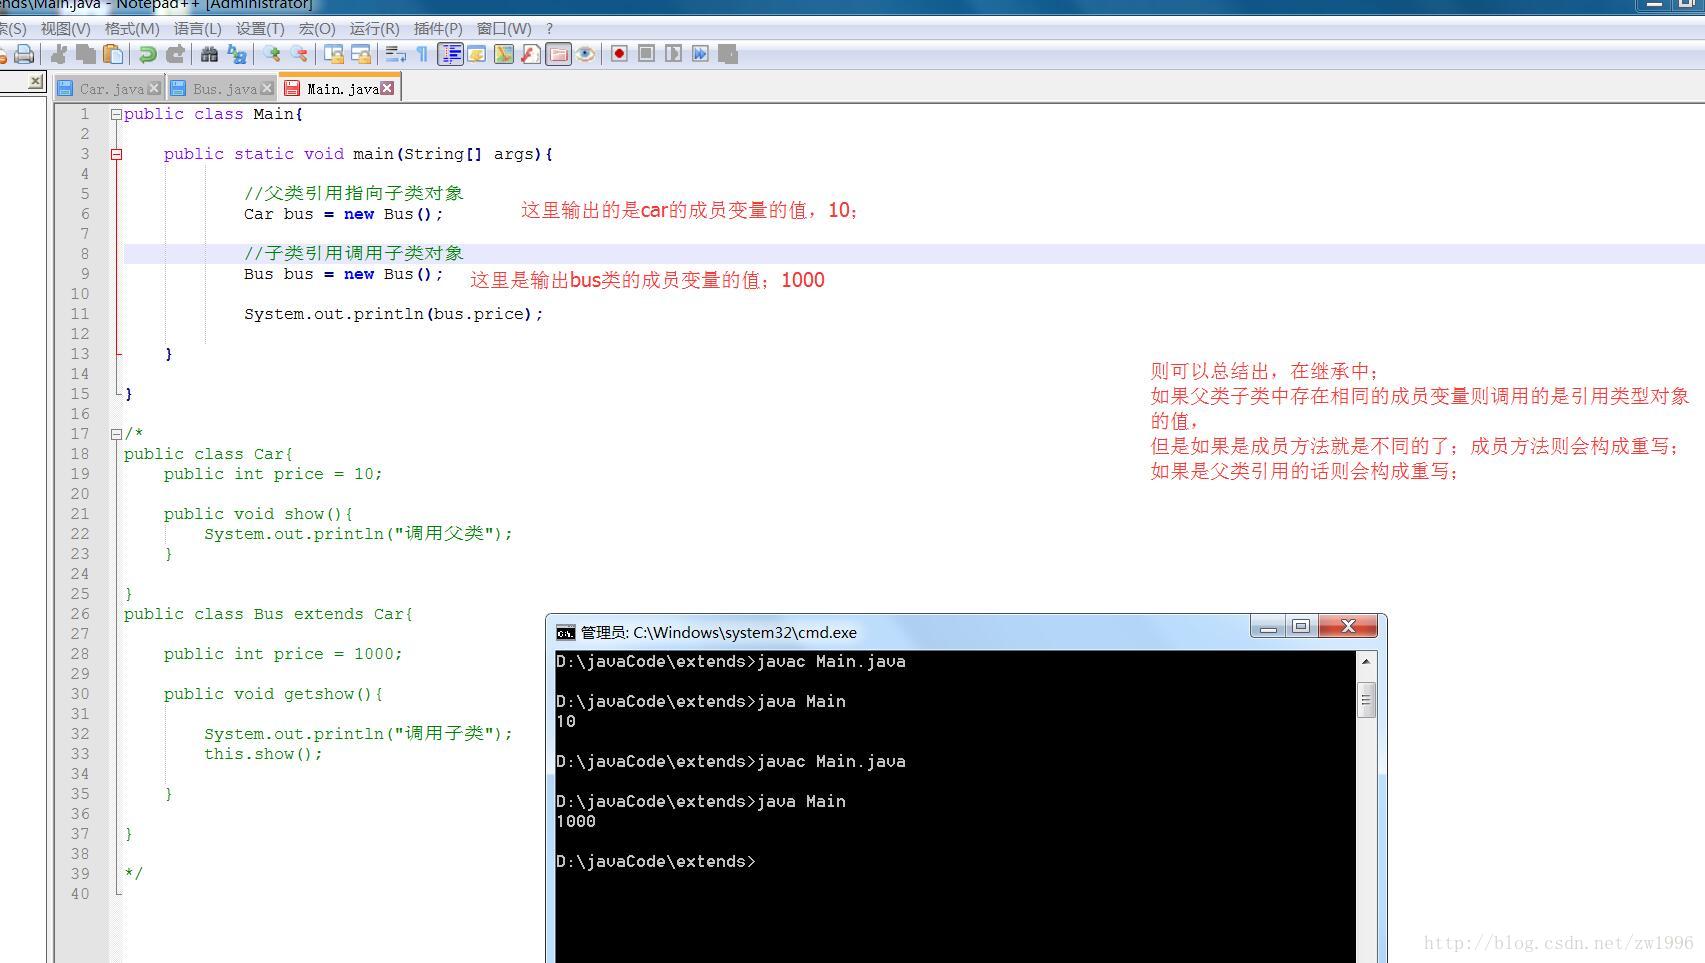Click 'public class Bus extends Car{' line
This screenshot has width=1705, height=963.
(268, 614)
